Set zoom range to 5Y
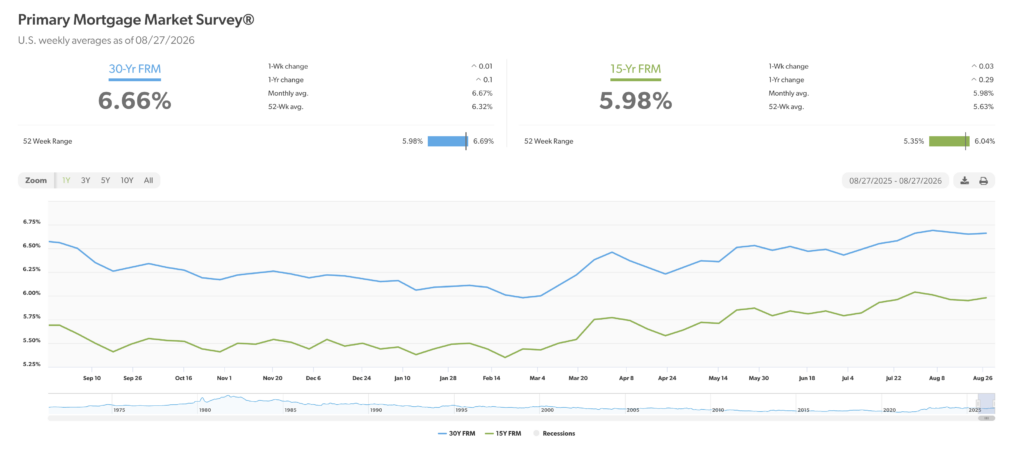 point(105,180)
